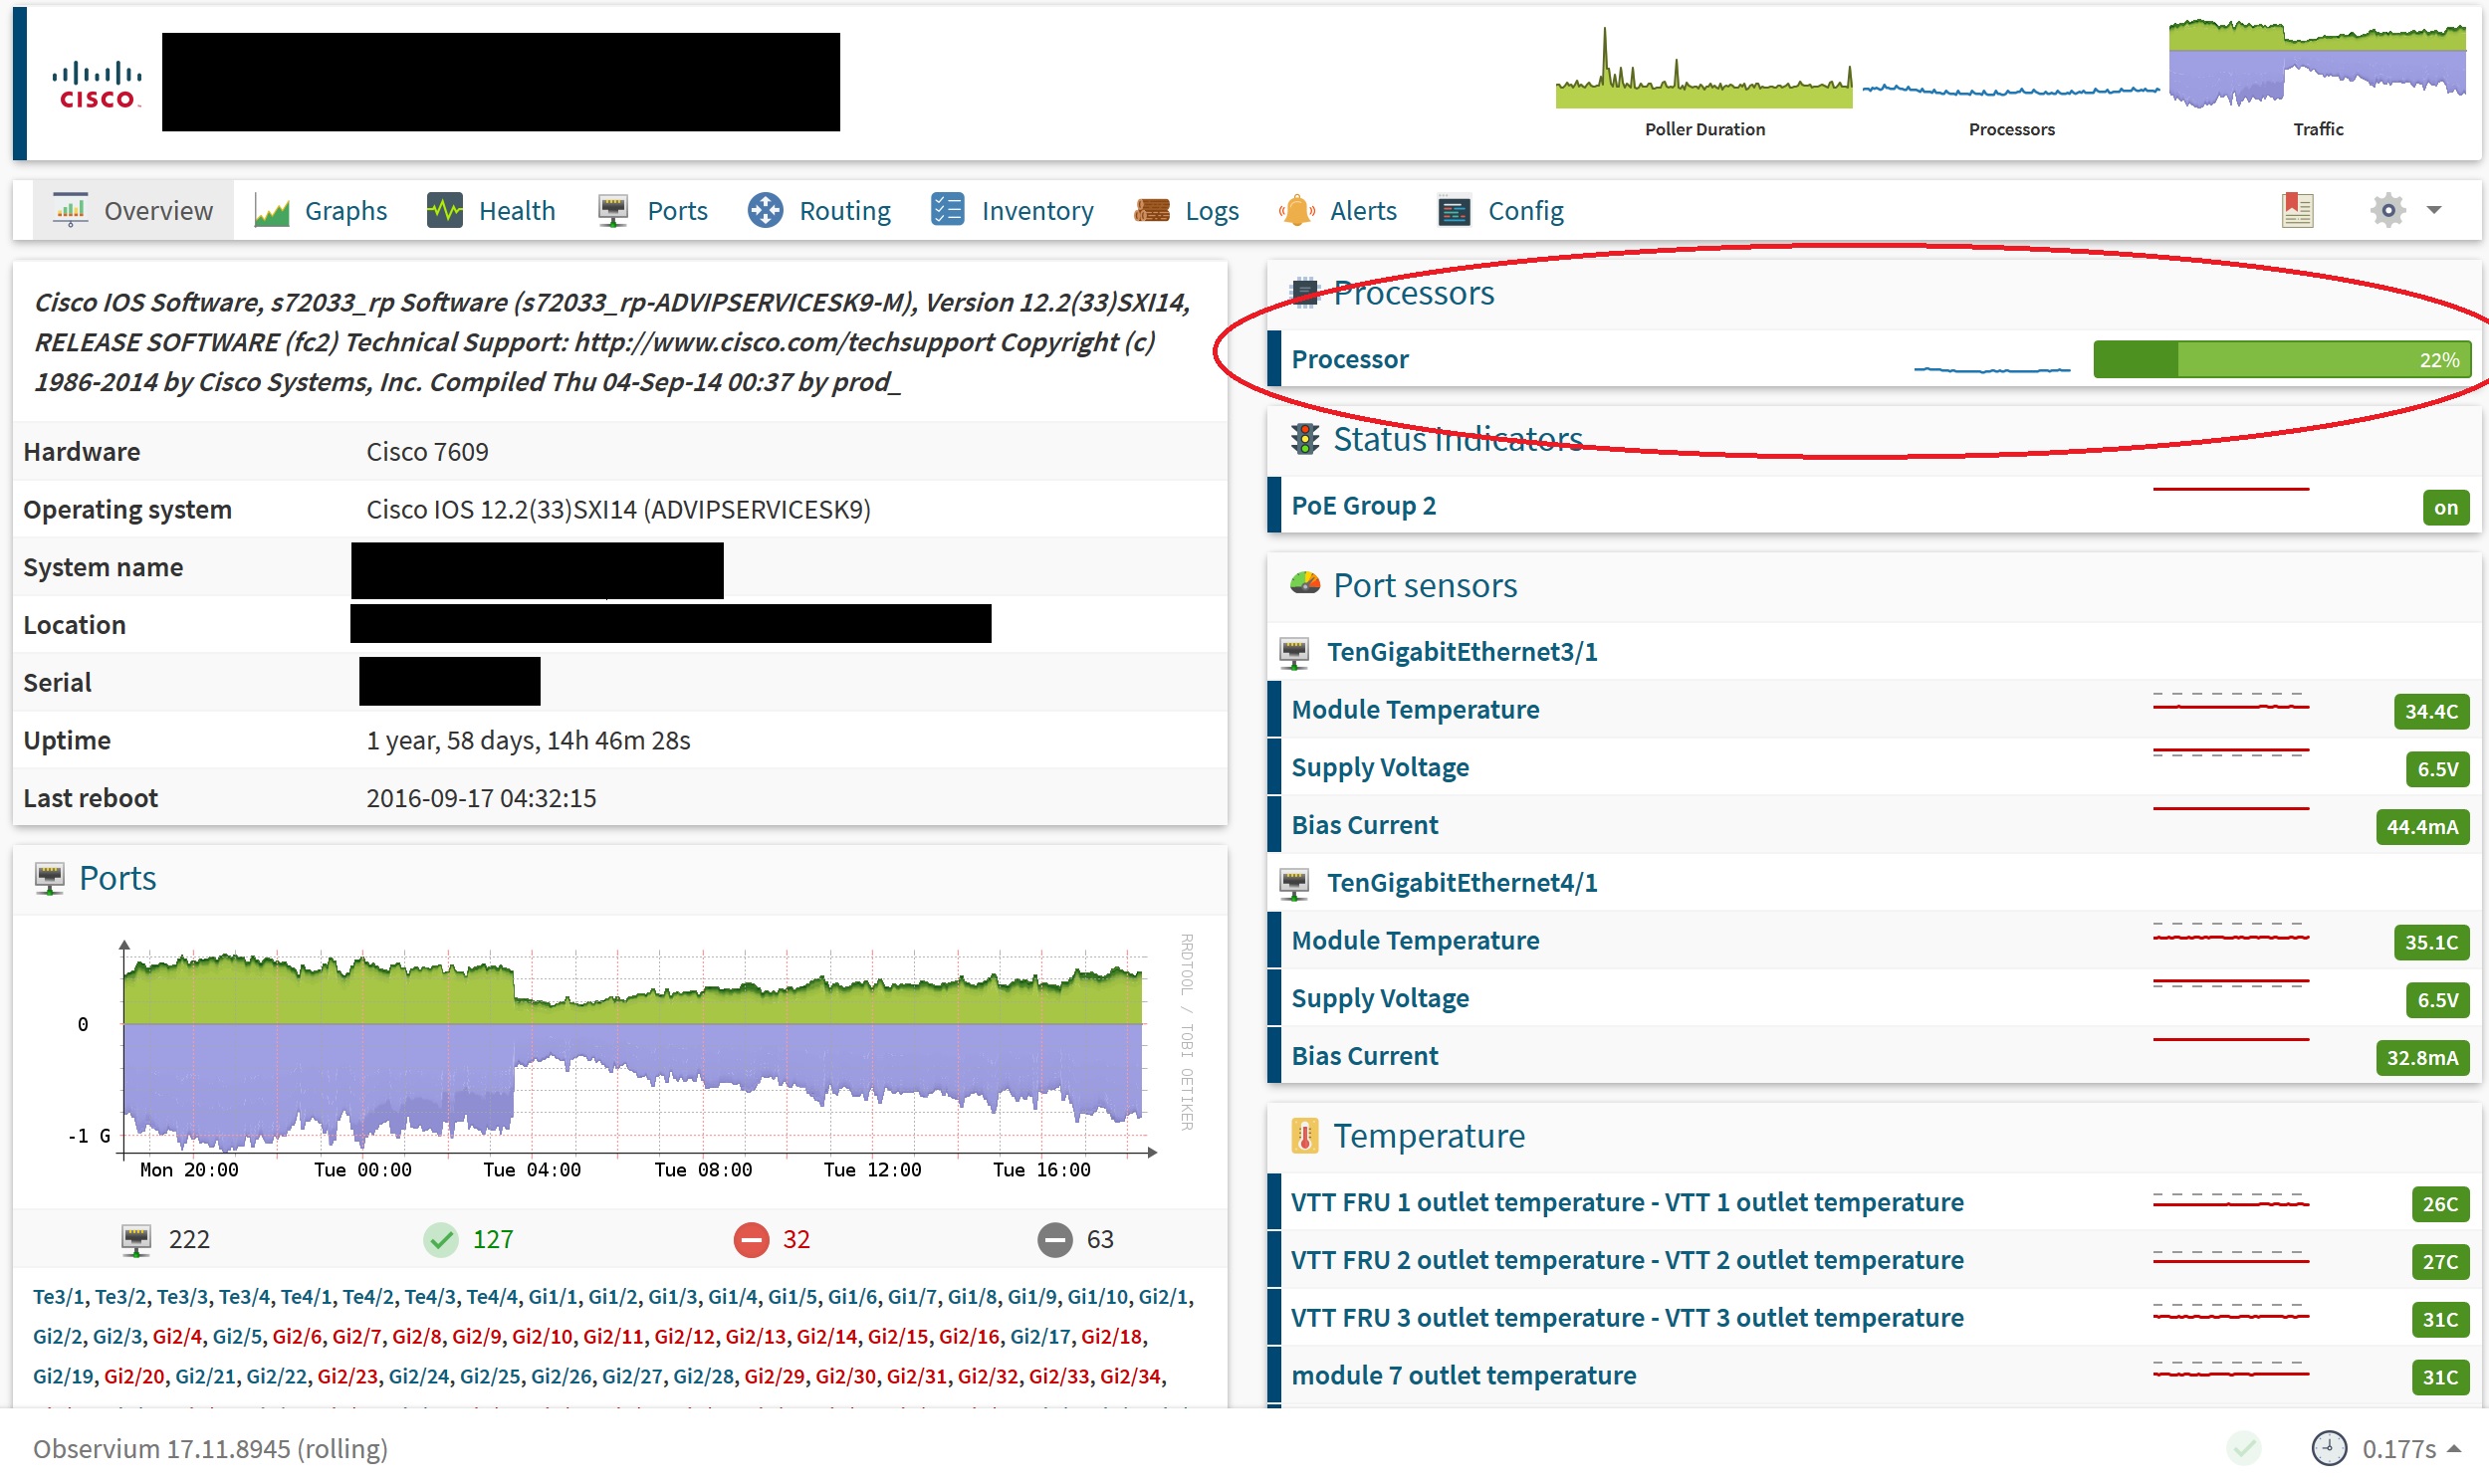Open the Processor entry link

[x=1349, y=359]
